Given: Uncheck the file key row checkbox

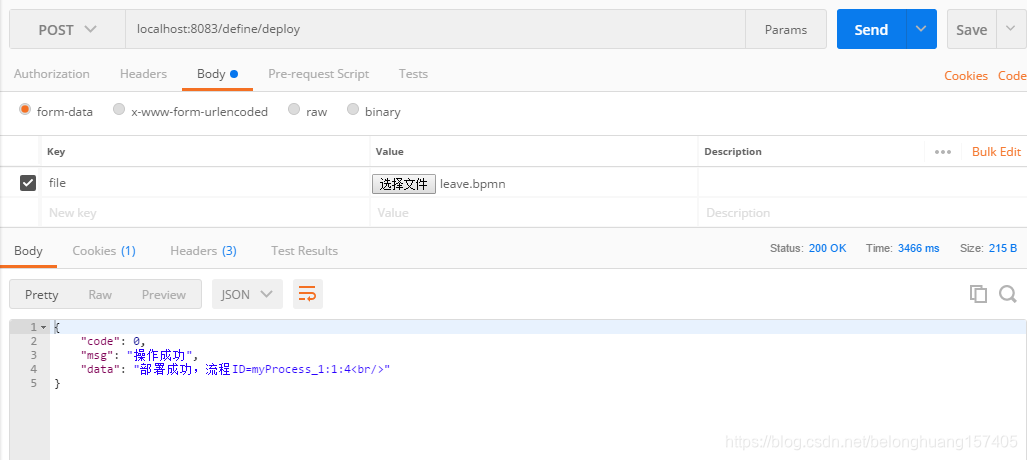Looking at the screenshot, I should (x=28, y=183).
